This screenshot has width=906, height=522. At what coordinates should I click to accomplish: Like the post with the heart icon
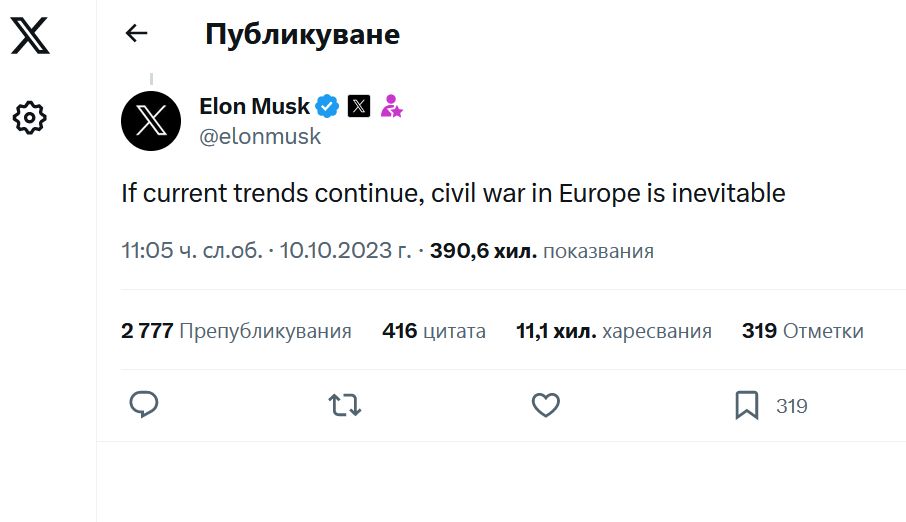click(544, 405)
